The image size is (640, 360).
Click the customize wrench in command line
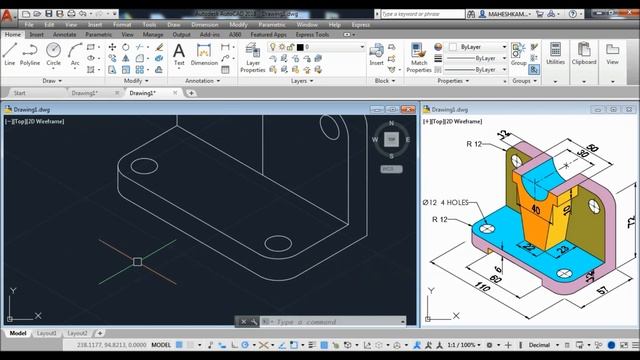pos(253,322)
